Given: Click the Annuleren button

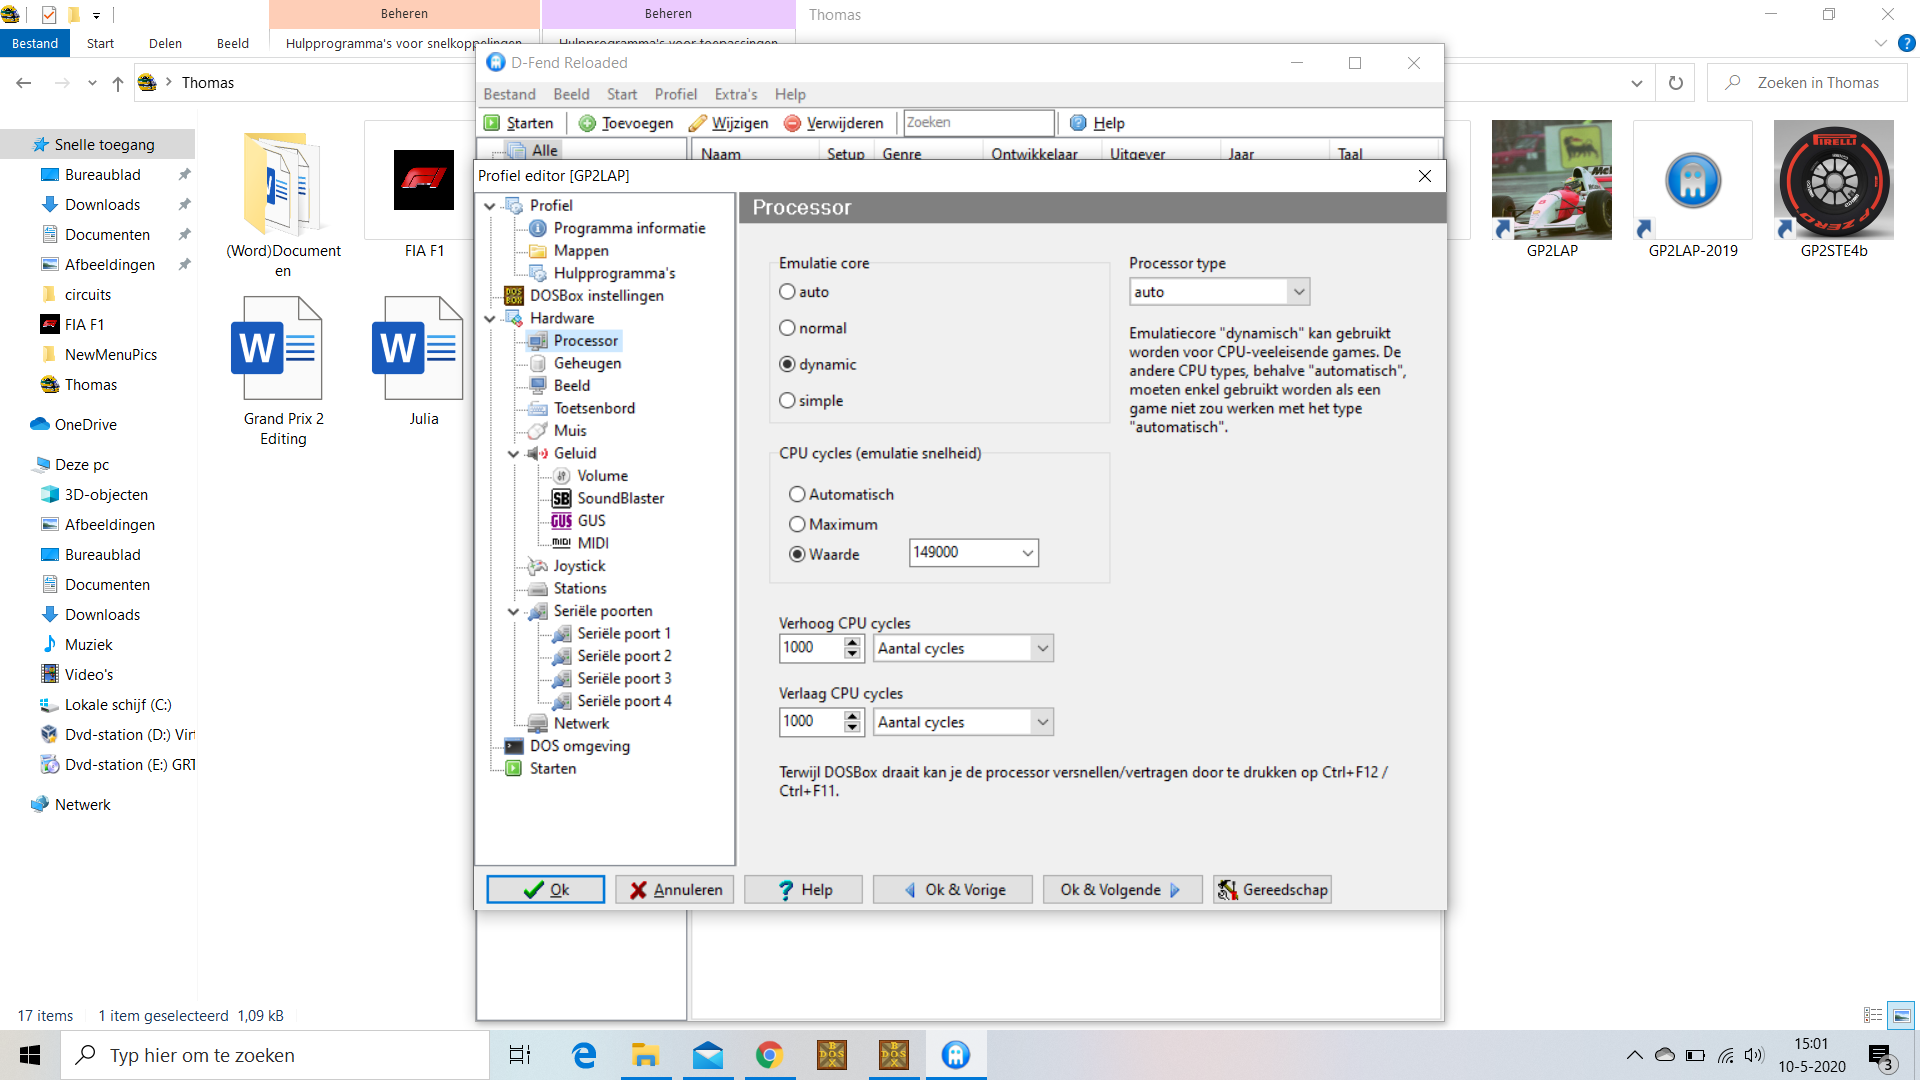Looking at the screenshot, I should [675, 889].
